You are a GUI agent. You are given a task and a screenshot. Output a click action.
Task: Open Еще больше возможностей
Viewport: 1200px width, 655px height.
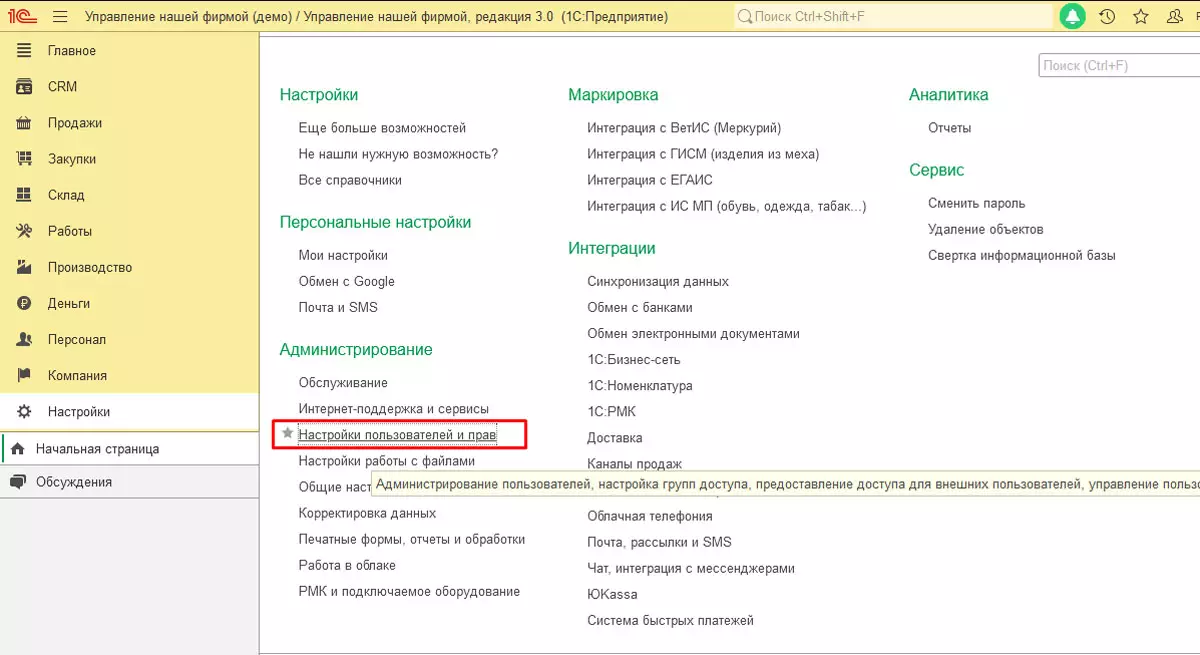pos(382,128)
